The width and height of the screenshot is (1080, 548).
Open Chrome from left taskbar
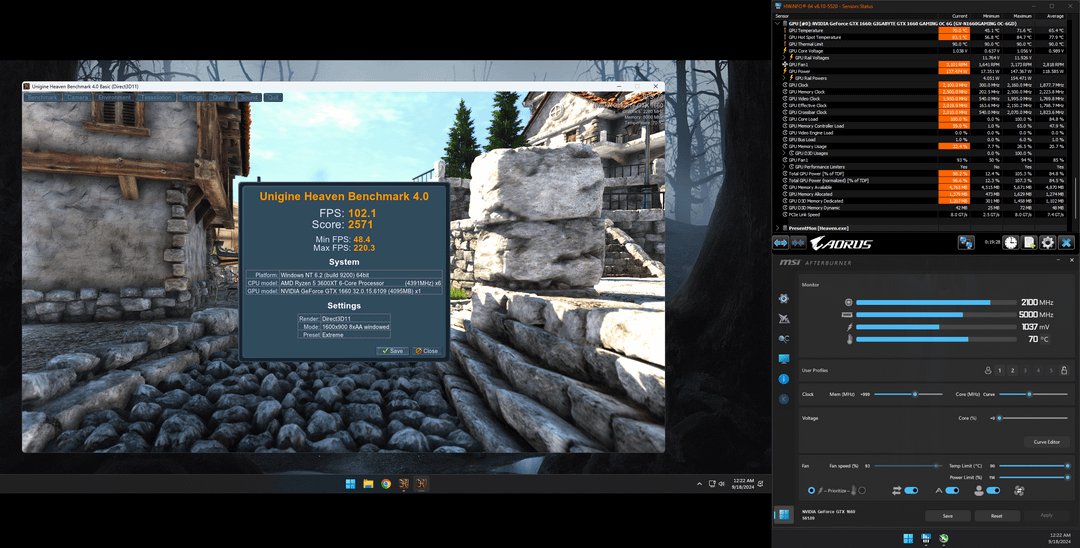click(386, 484)
